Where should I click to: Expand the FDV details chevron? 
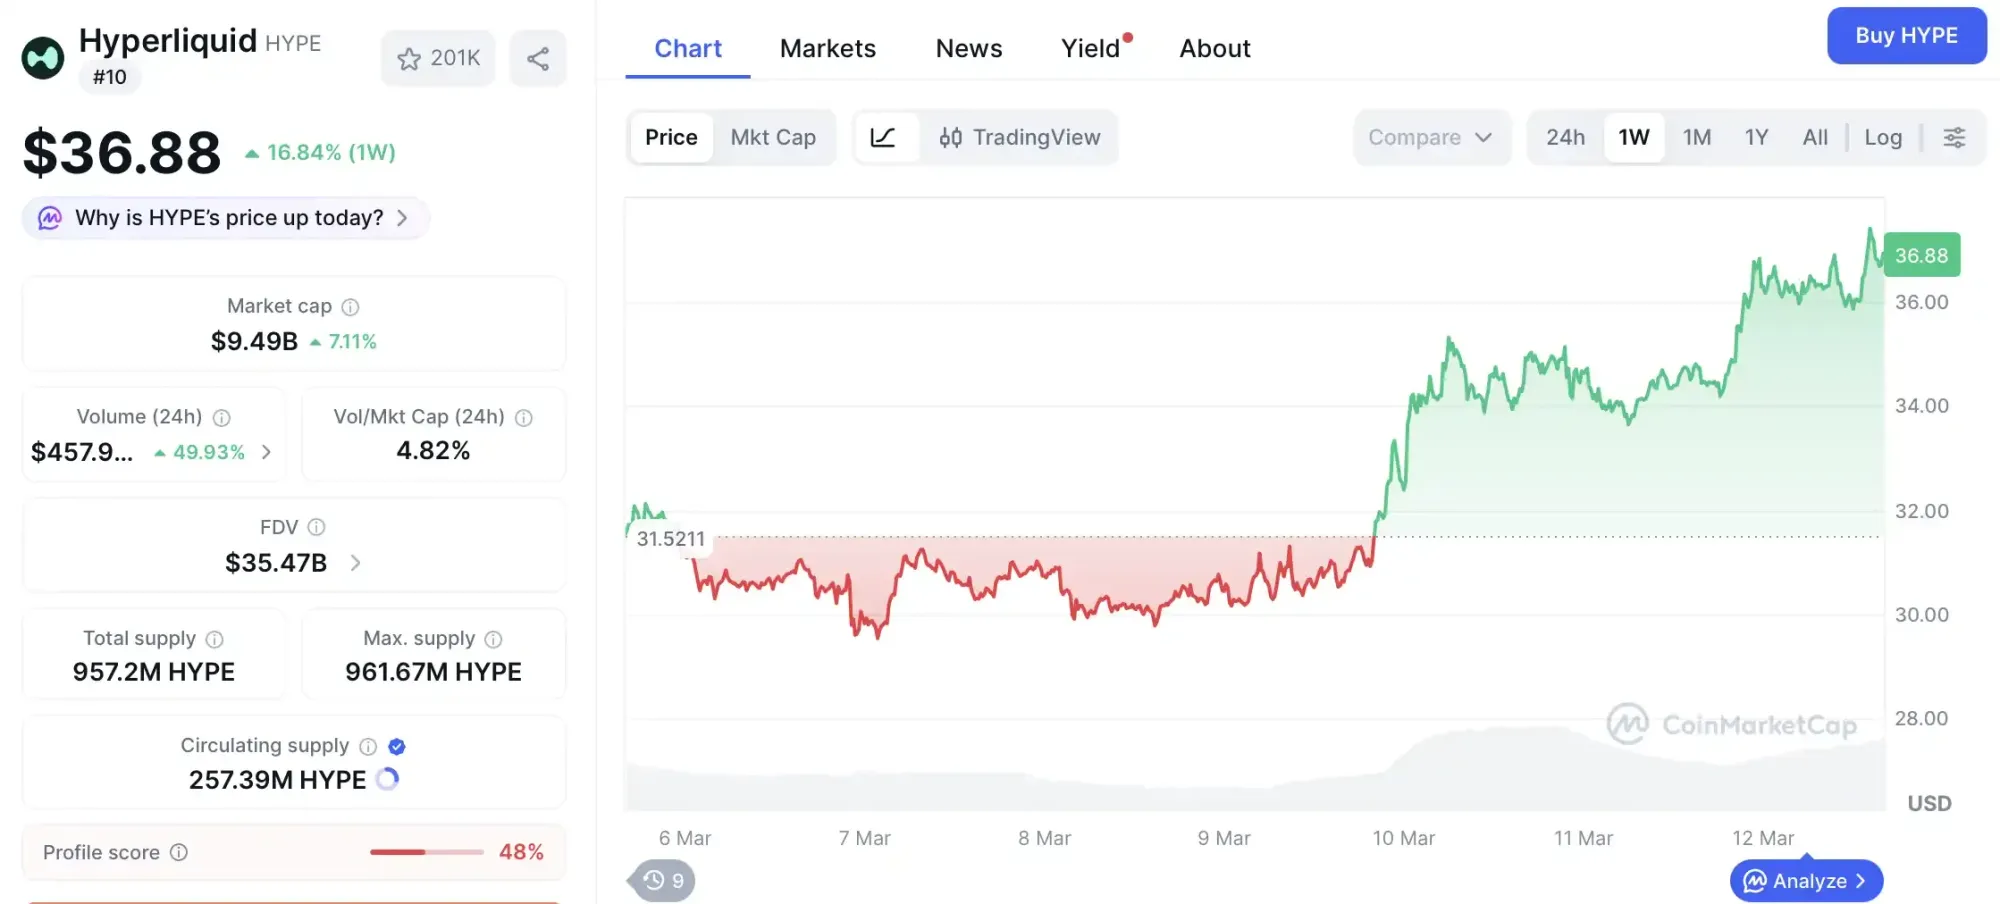pyautogui.click(x=355, y=563)
